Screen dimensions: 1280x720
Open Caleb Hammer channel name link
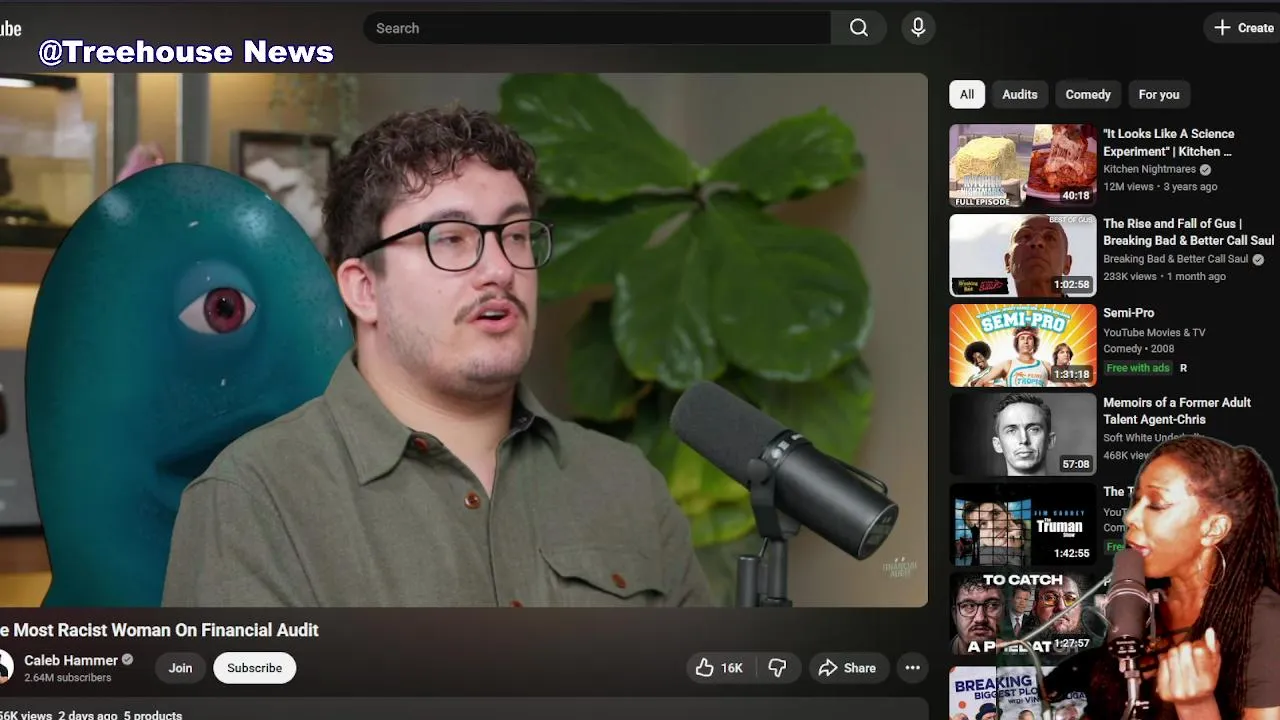point(71,660)
